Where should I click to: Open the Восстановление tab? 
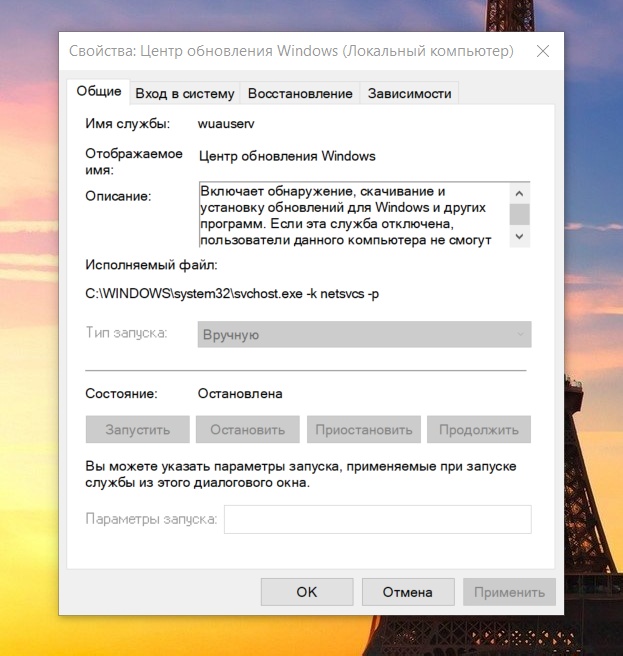(x=300, y=93)
